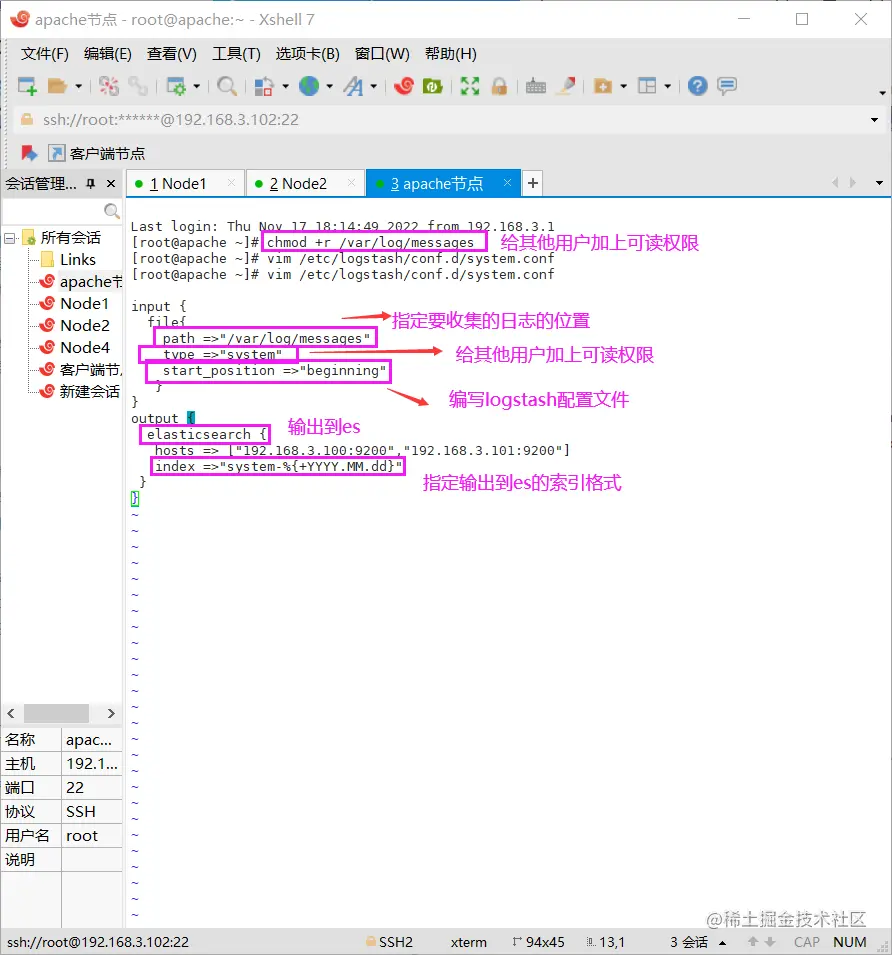Open dropdown next to Properties gear icon

point(197,86)
